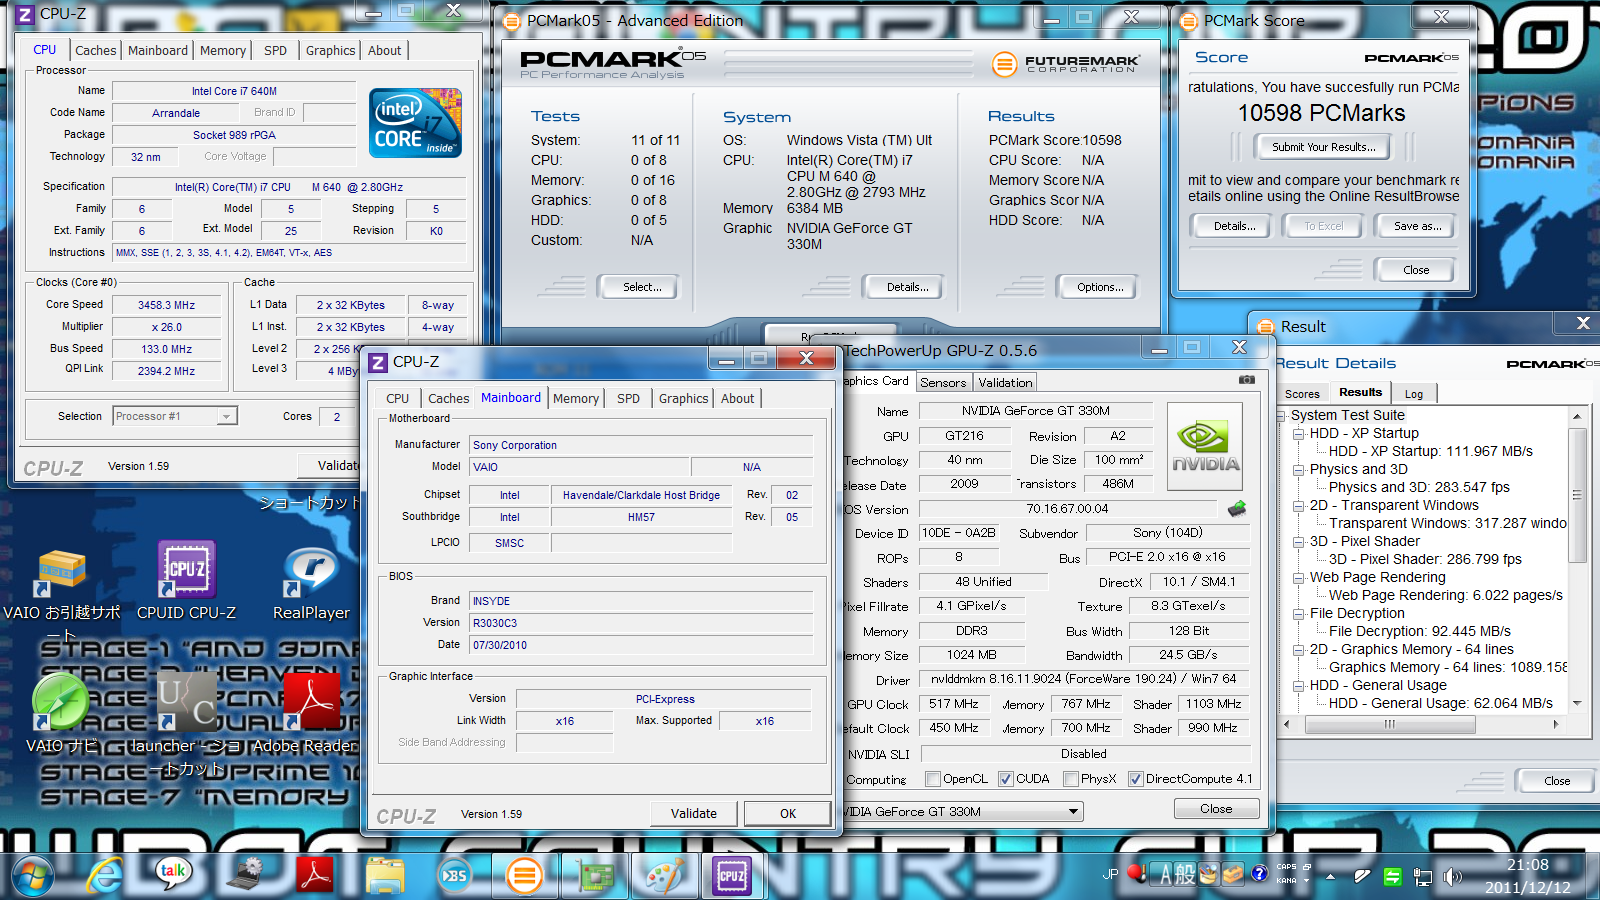
Task: Open the Paint taskbar icon
Action: point(664,876)
